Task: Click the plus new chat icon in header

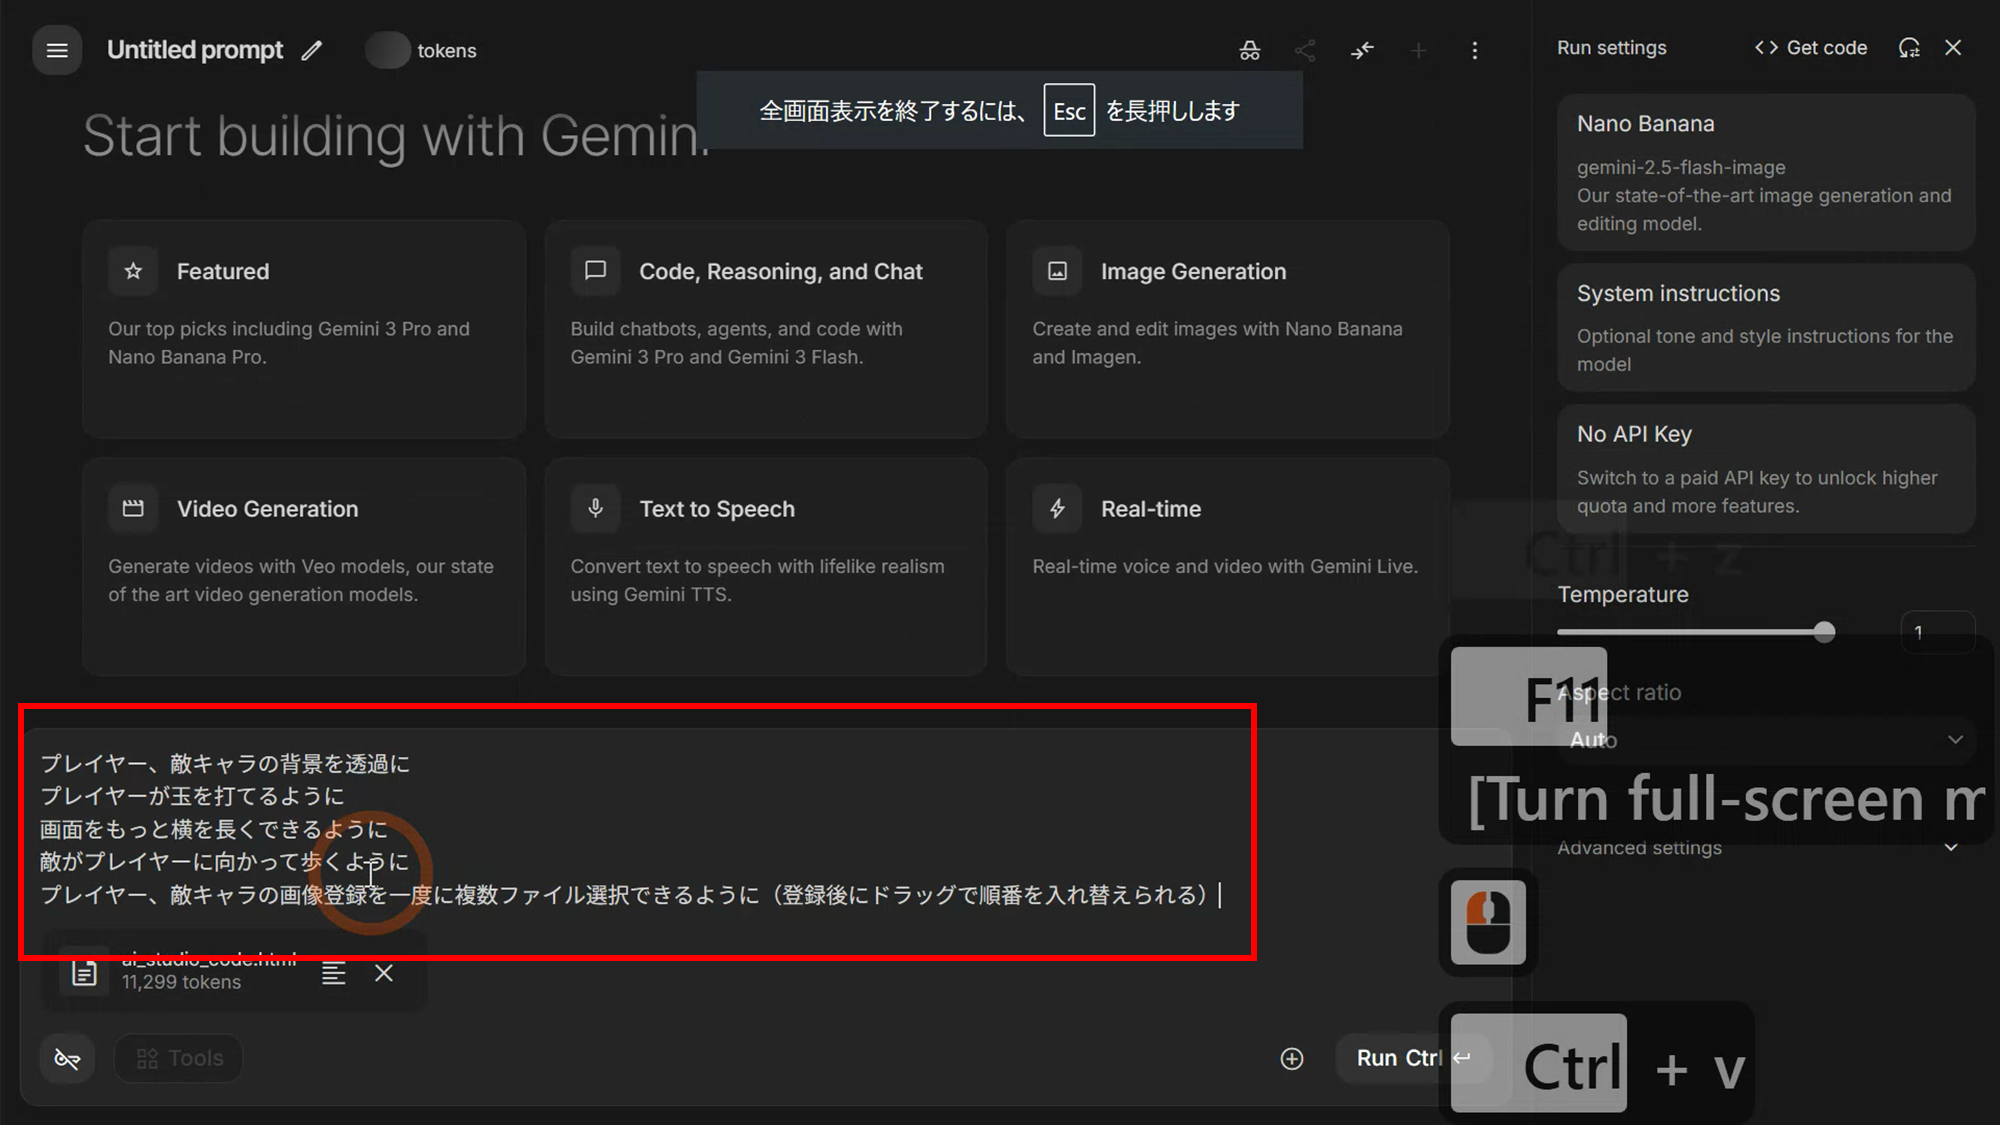Action: pyautogui.click(x=1418, y=50)
